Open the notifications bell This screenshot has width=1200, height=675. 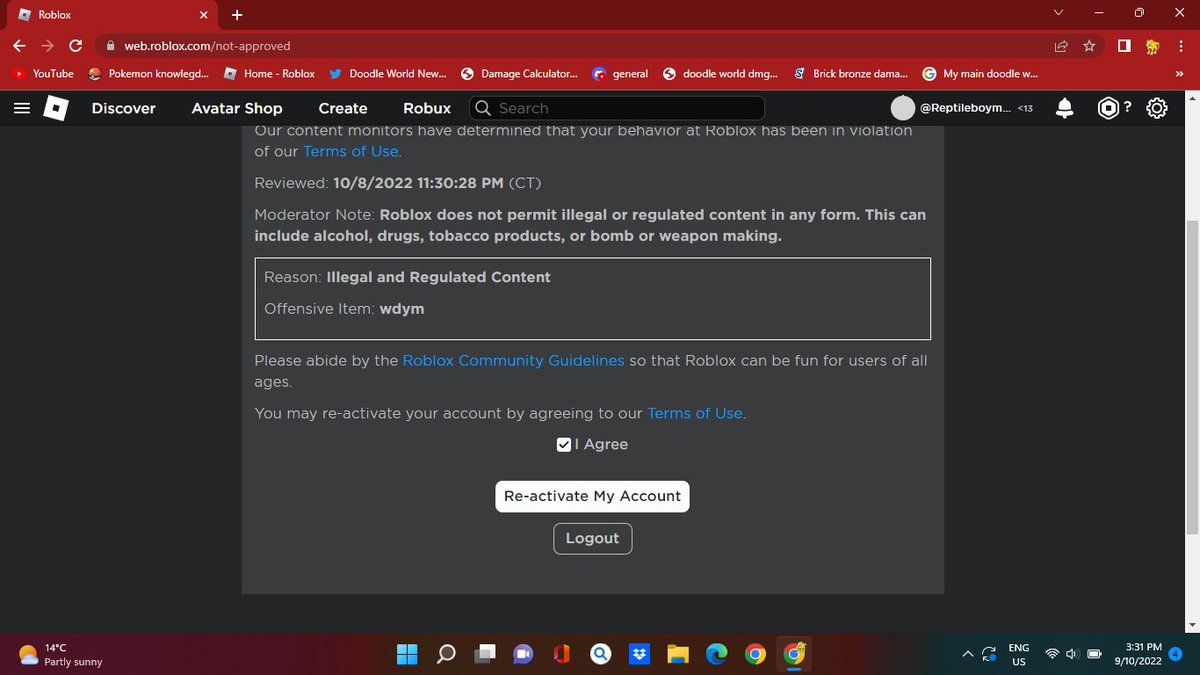coord(1066,108)
